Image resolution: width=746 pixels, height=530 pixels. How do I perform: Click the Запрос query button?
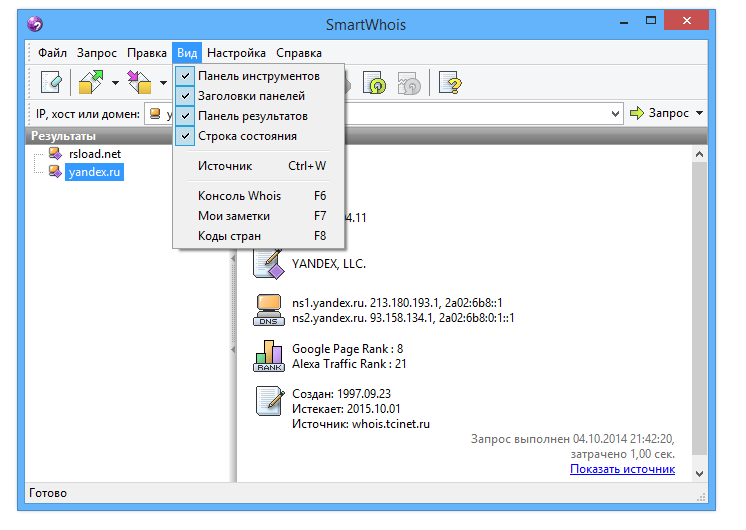click(659, 113)
